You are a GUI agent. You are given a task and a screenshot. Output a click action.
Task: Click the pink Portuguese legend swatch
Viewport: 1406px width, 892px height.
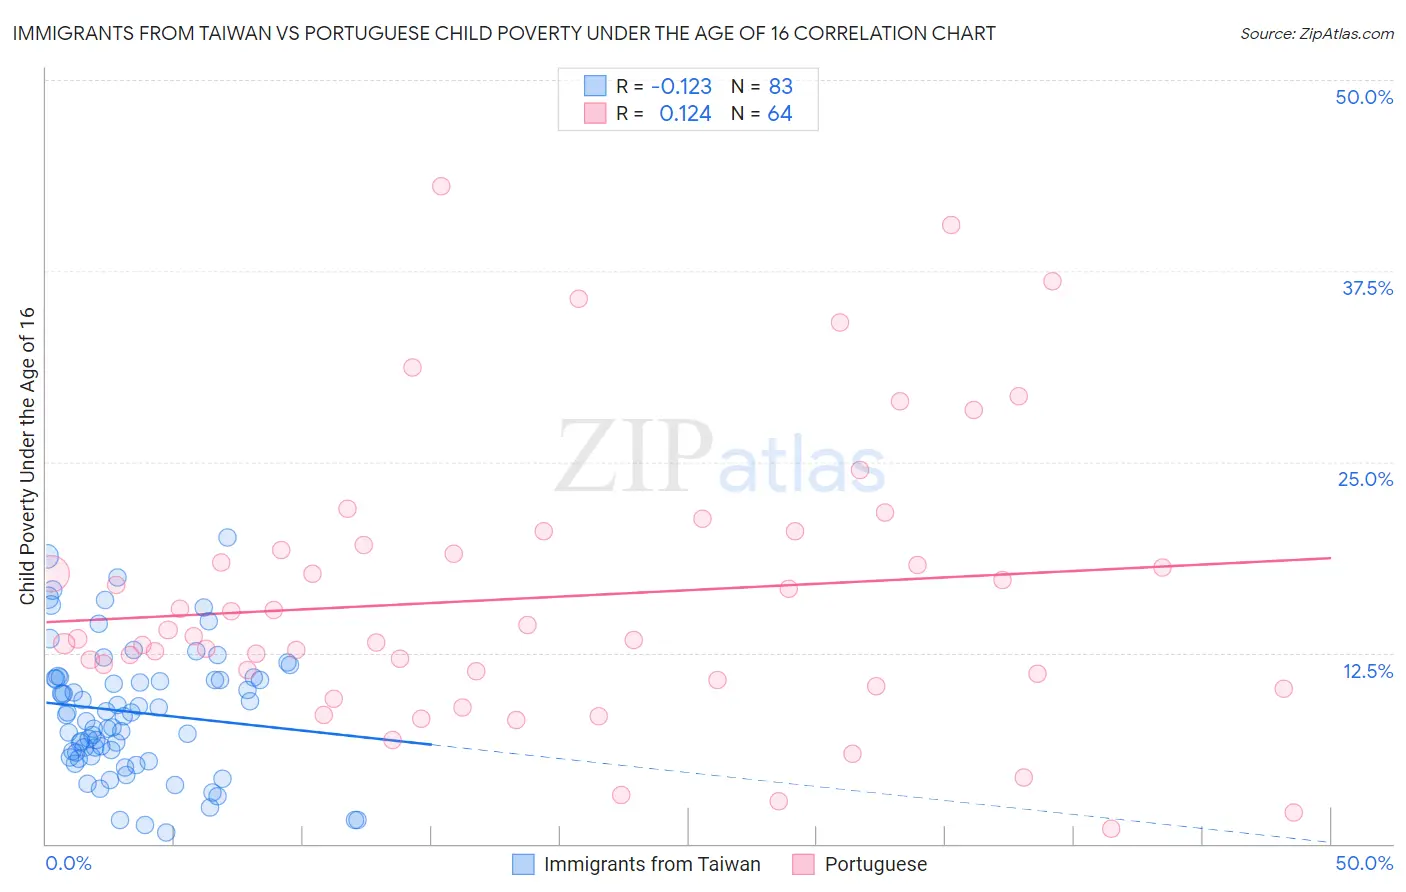tap(803, 864)
